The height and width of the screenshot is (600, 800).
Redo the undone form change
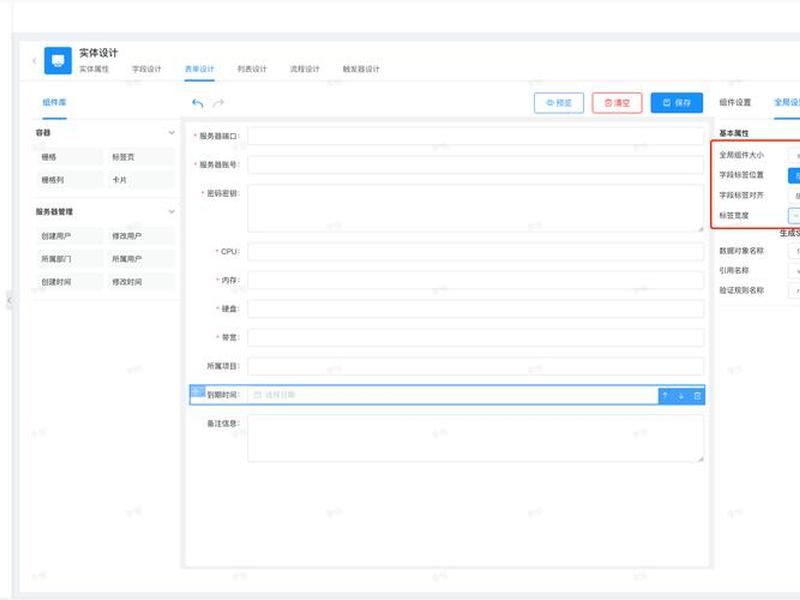coord(218,103)
